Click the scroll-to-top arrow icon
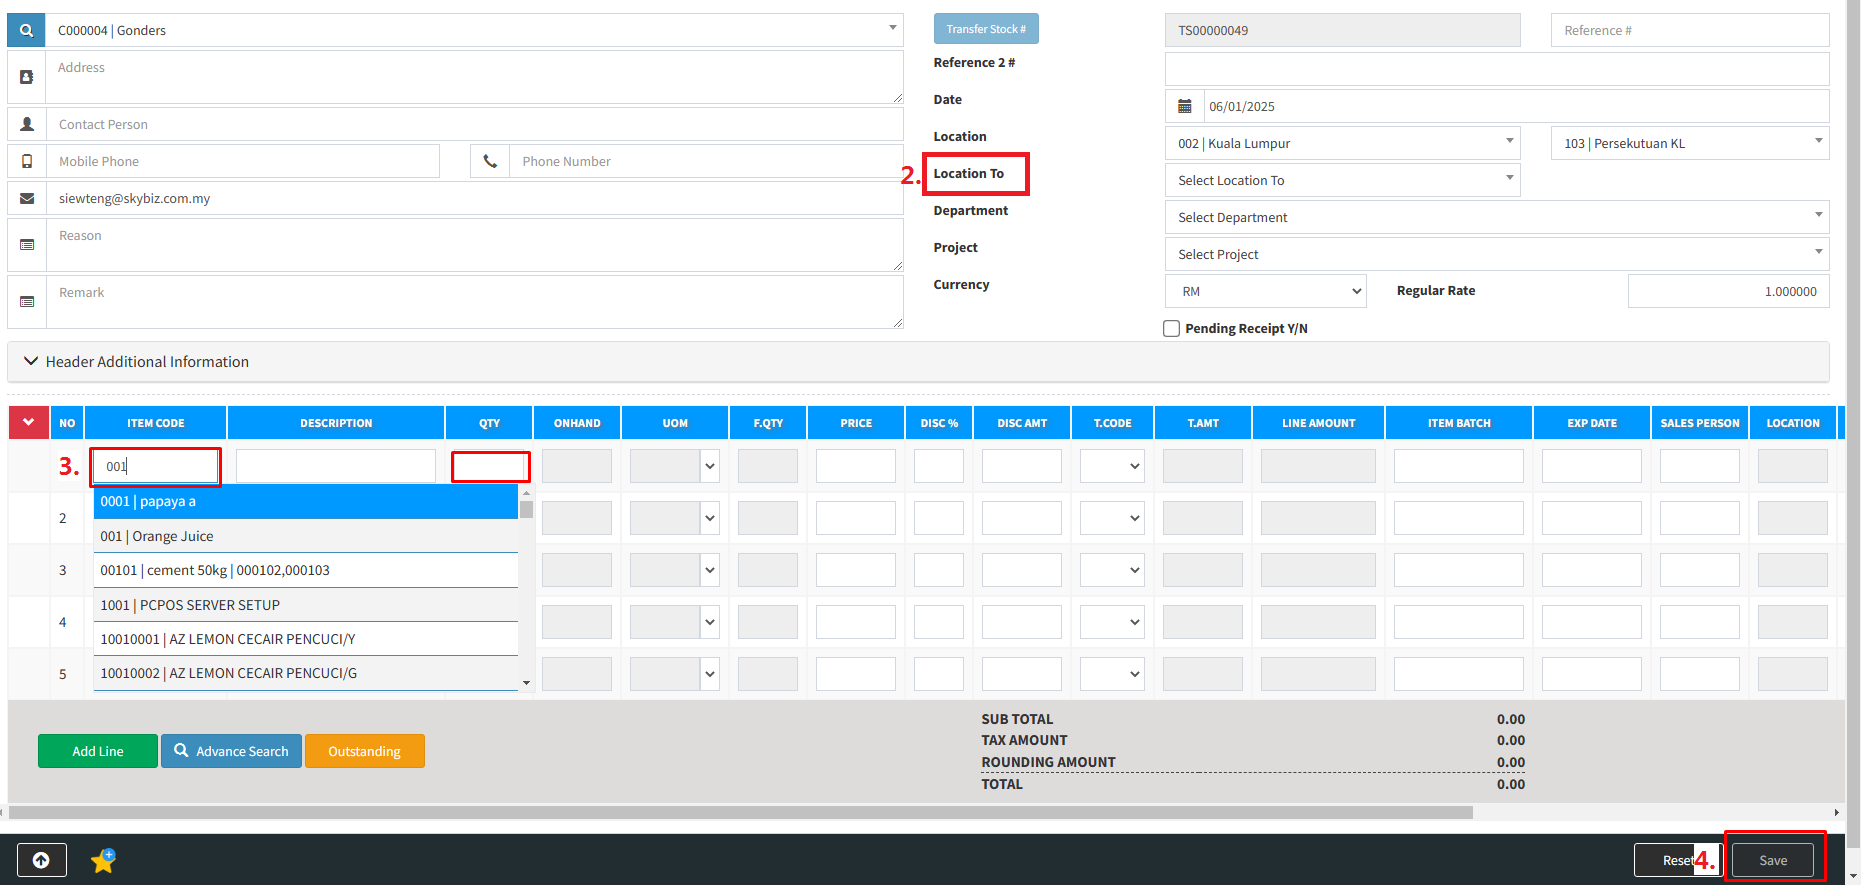Screen dimensions: 1868x888 pyautogui.click(x=41, y=860)
